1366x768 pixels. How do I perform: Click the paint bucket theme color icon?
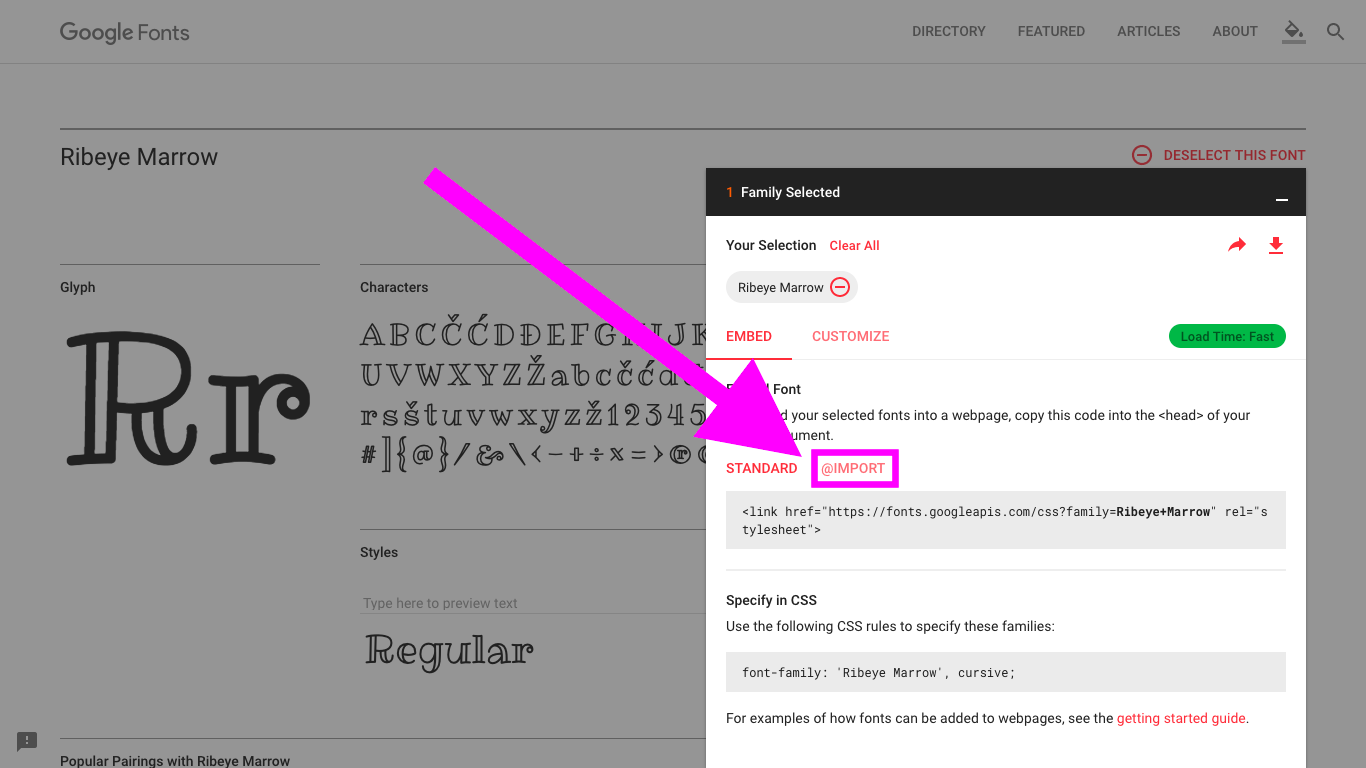pos(1294,31)
